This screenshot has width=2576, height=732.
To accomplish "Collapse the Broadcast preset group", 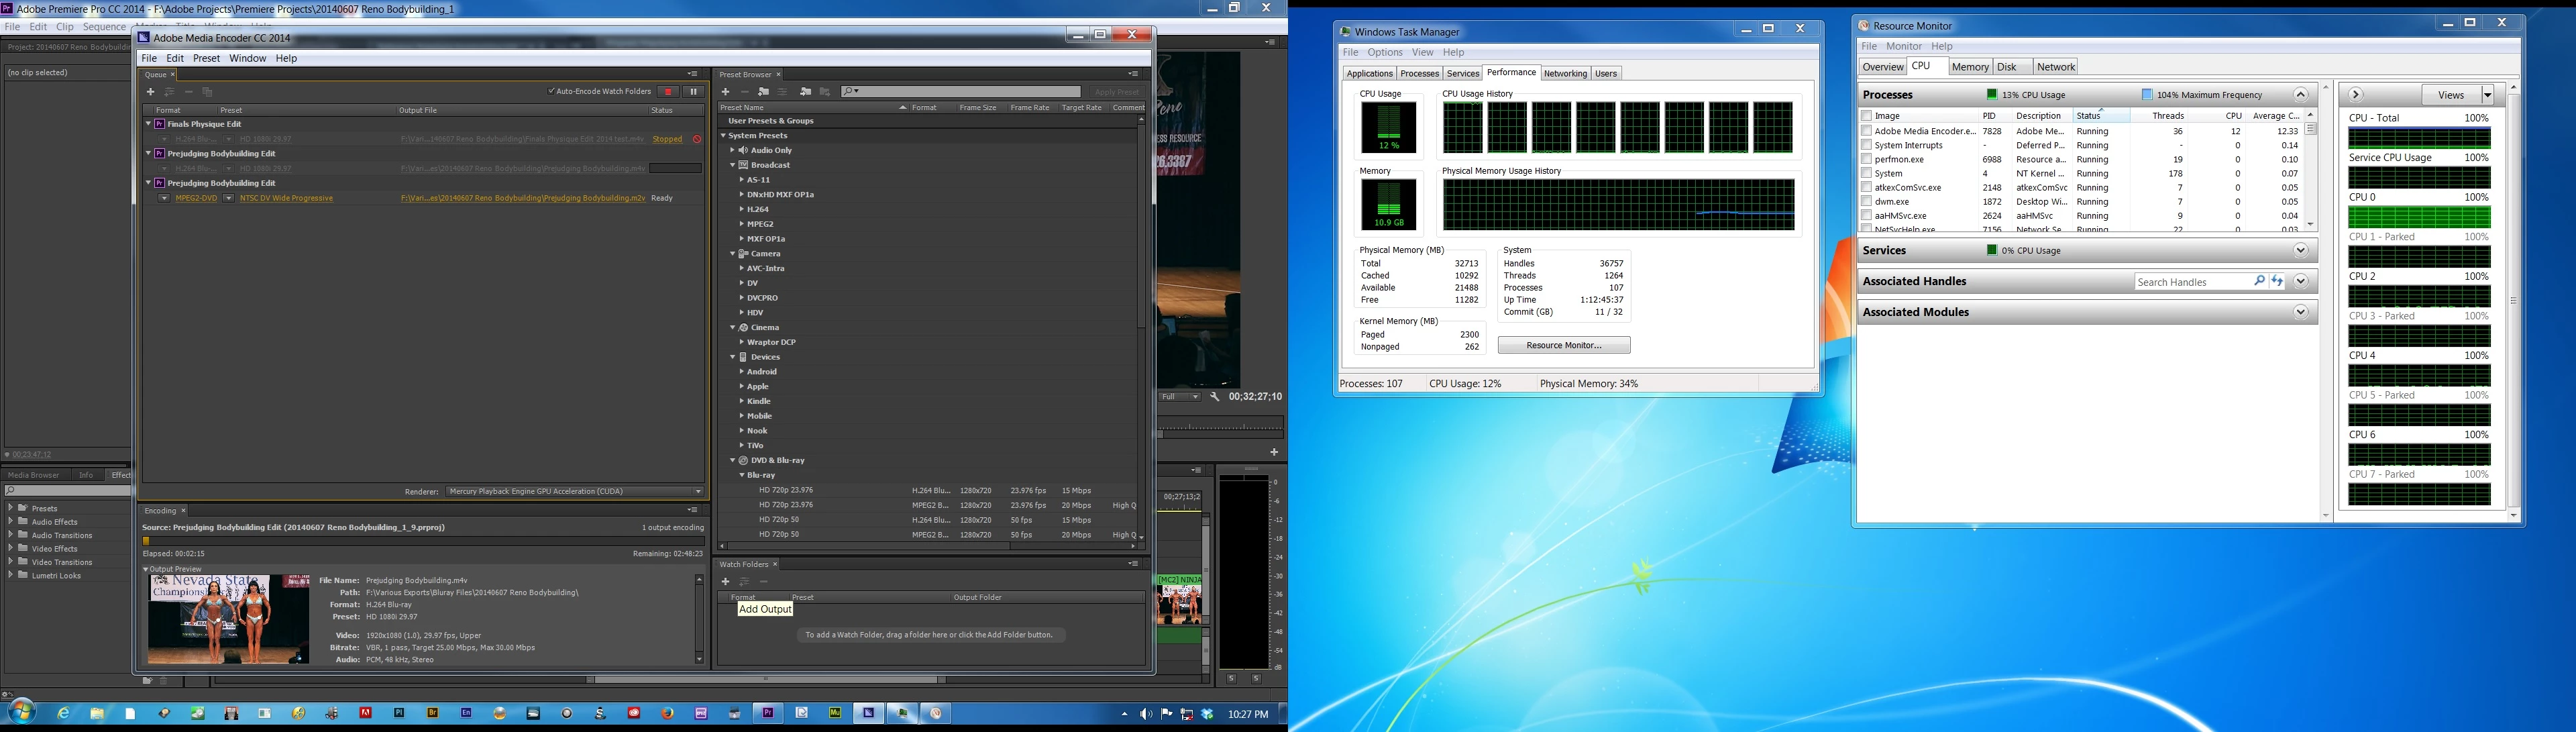I will (733, 165).
